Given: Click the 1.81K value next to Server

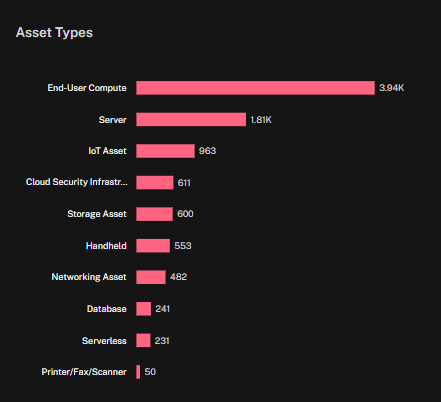Looking at the screenshot, I should click(x=261, y=120).
